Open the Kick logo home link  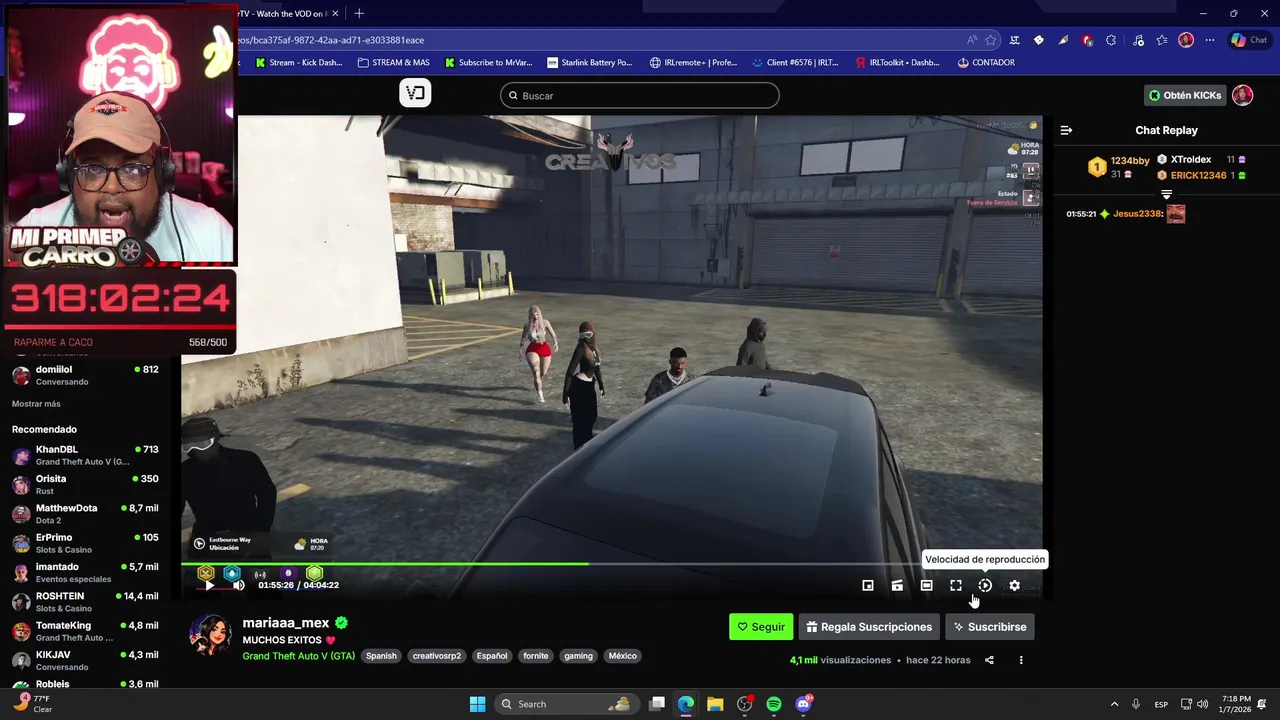(x=415, y=93)
